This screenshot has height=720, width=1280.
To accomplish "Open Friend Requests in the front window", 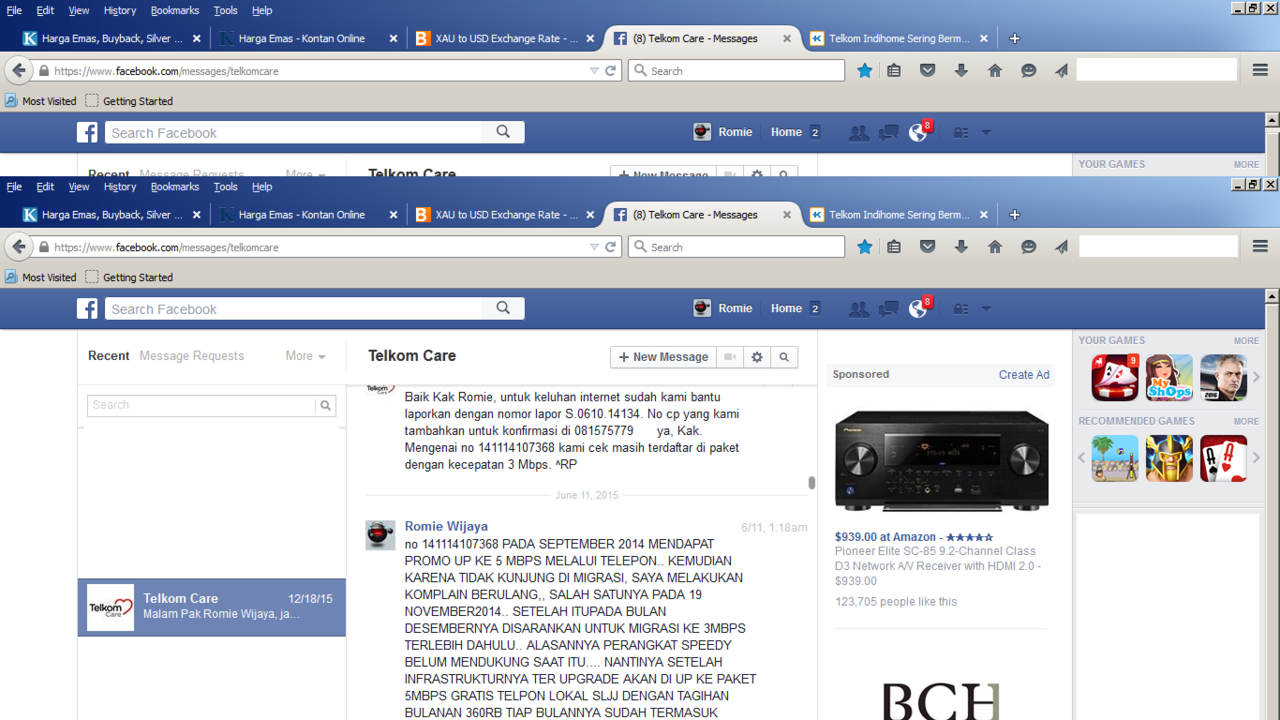I will [x=858, y=309].
